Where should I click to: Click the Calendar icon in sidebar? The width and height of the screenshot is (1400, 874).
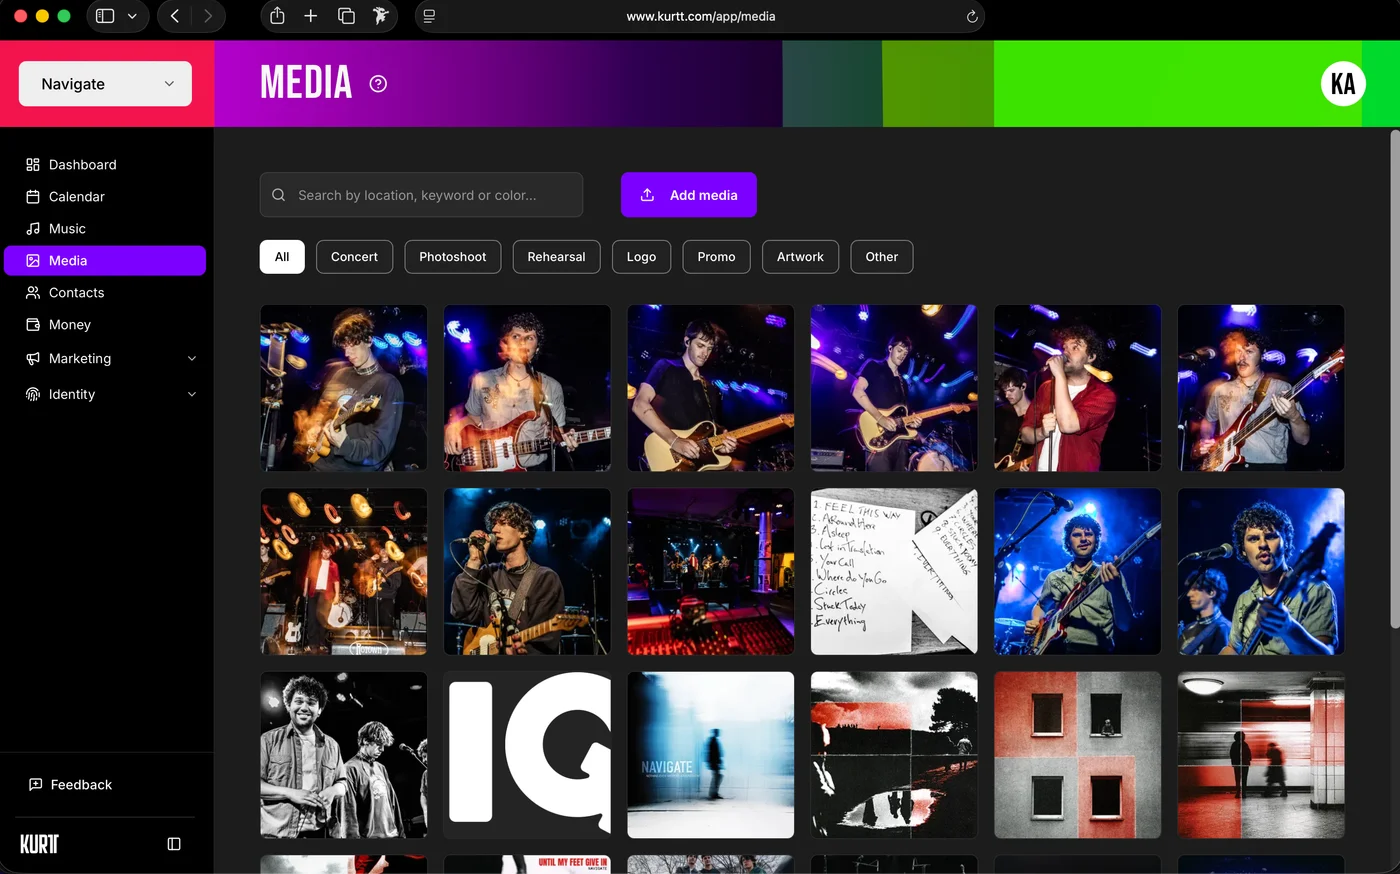tap(33, 197)
